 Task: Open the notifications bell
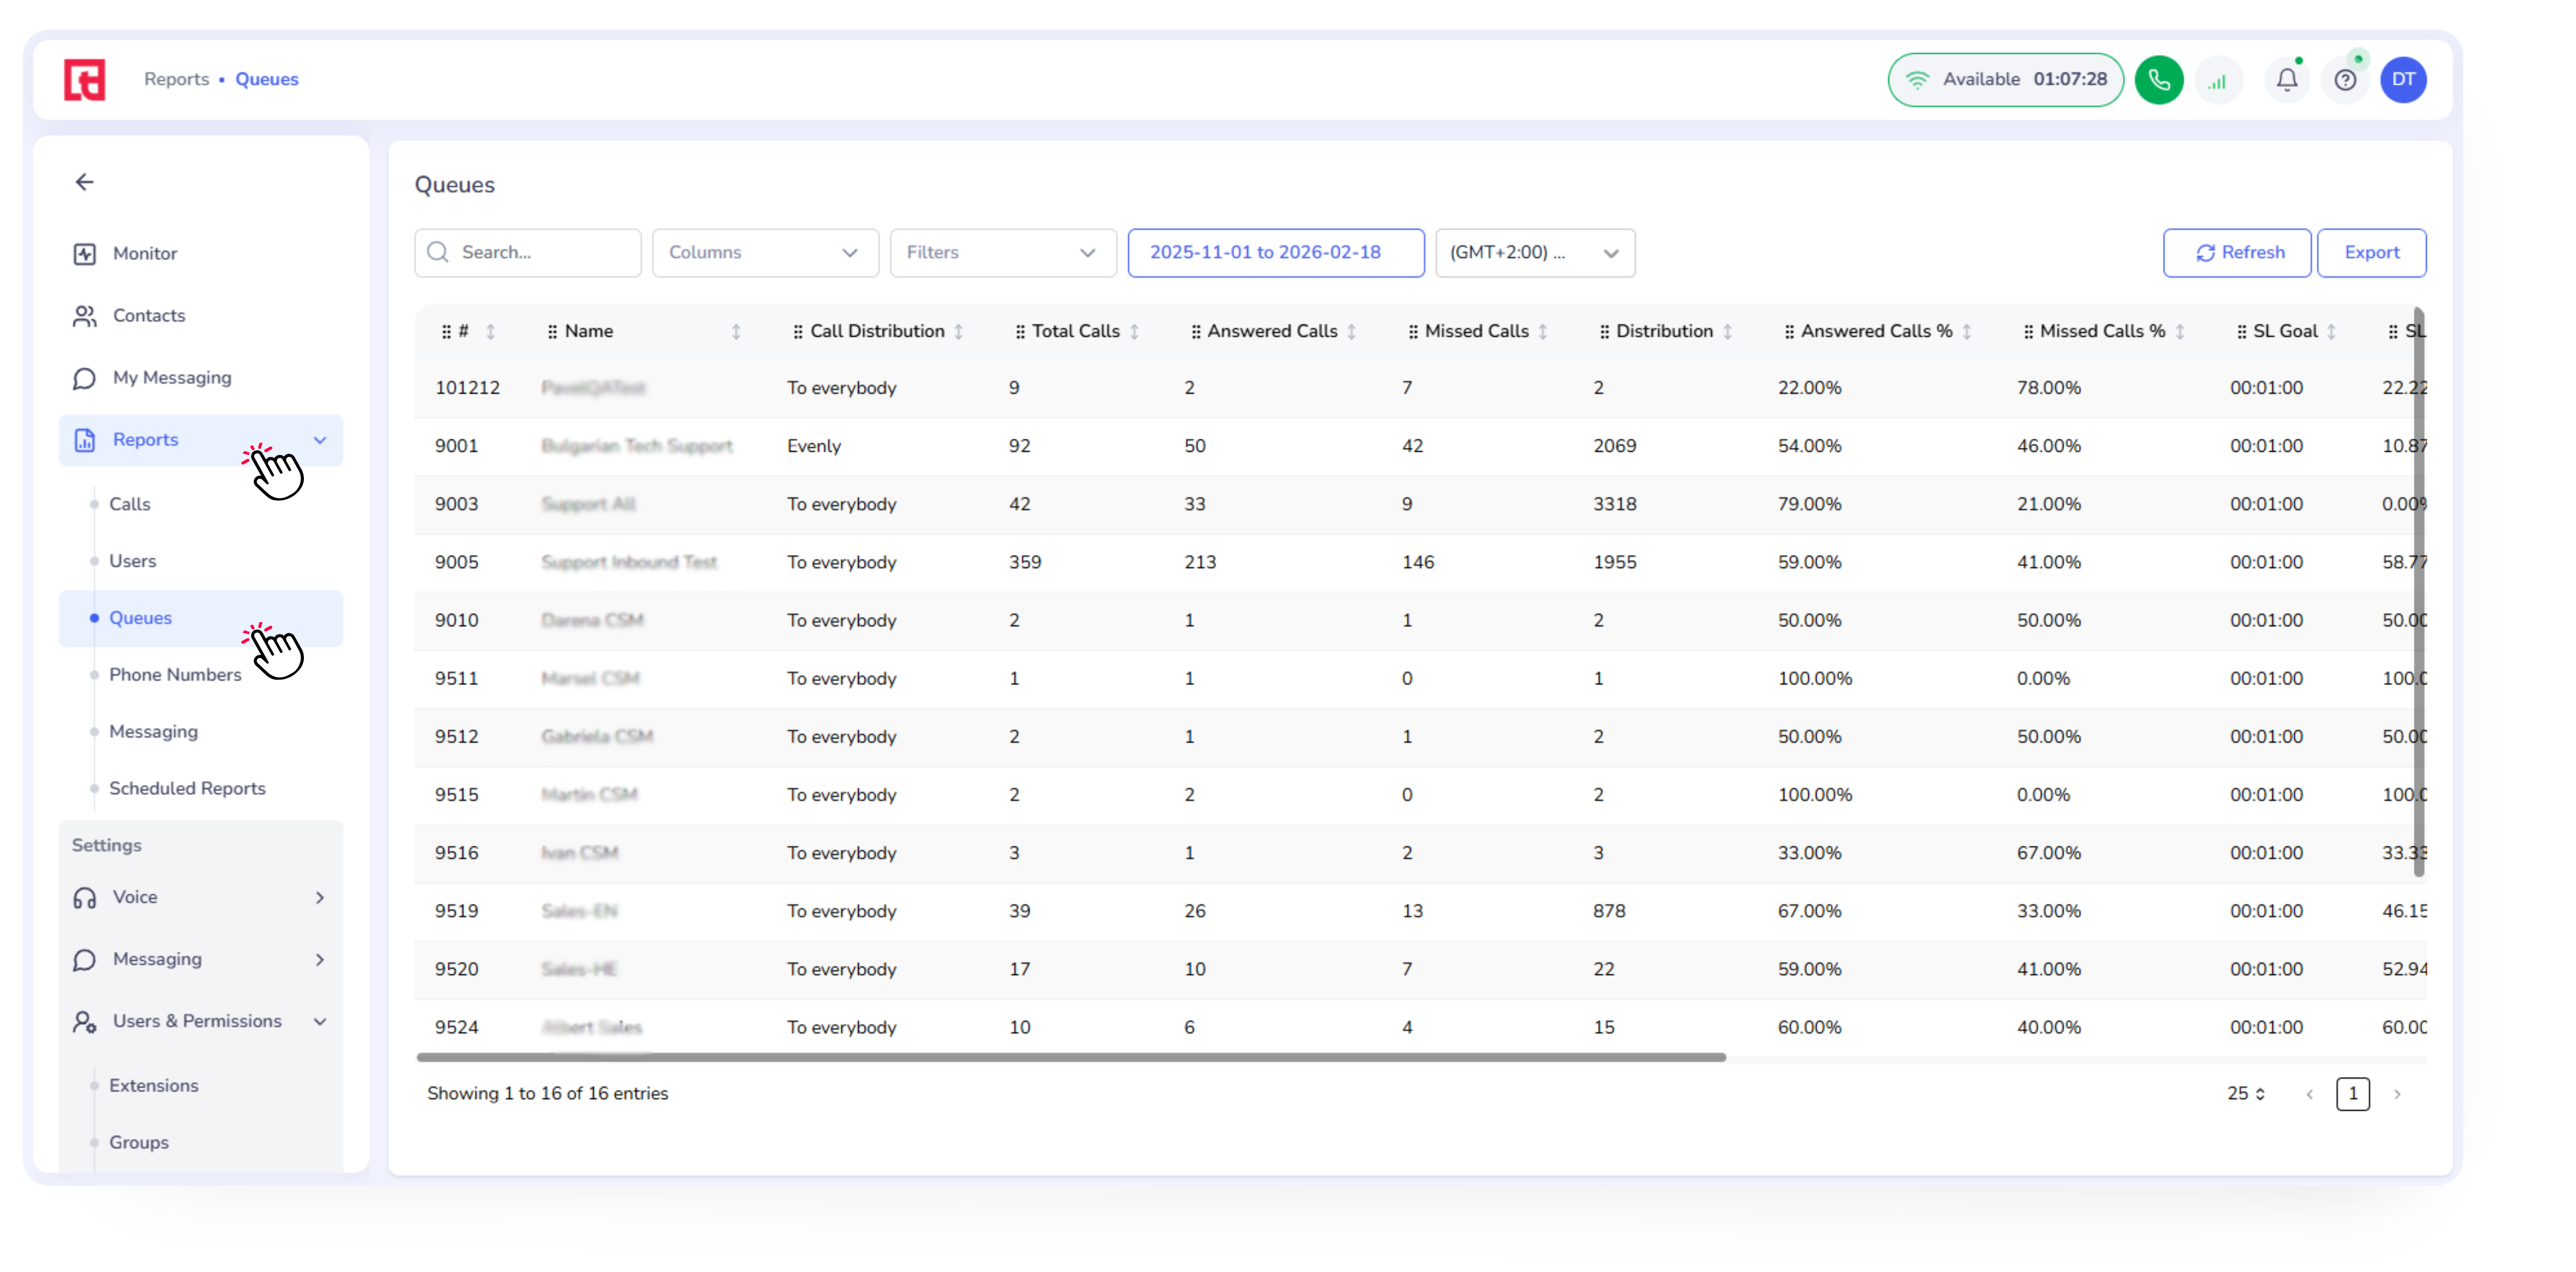[x=2286, y=80]
